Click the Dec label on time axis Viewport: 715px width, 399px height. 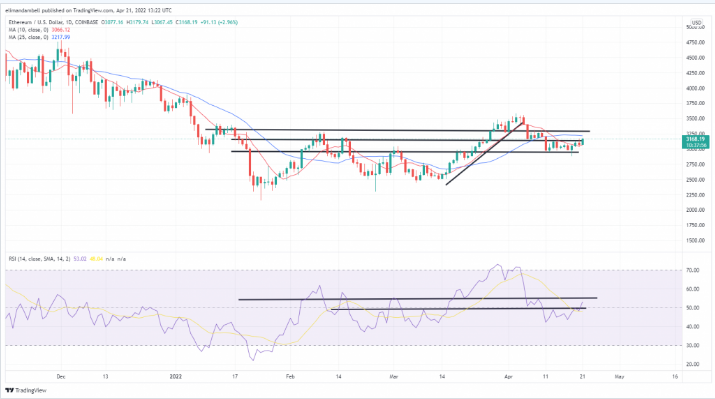coord(61,377)
